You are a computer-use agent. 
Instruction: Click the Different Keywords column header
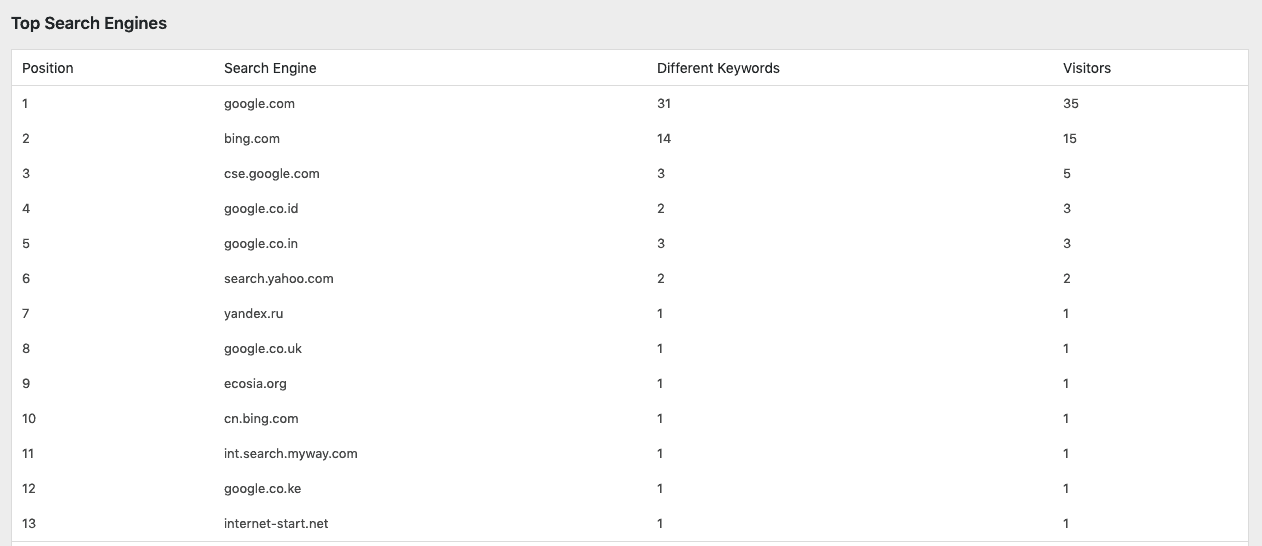point(718,68)
